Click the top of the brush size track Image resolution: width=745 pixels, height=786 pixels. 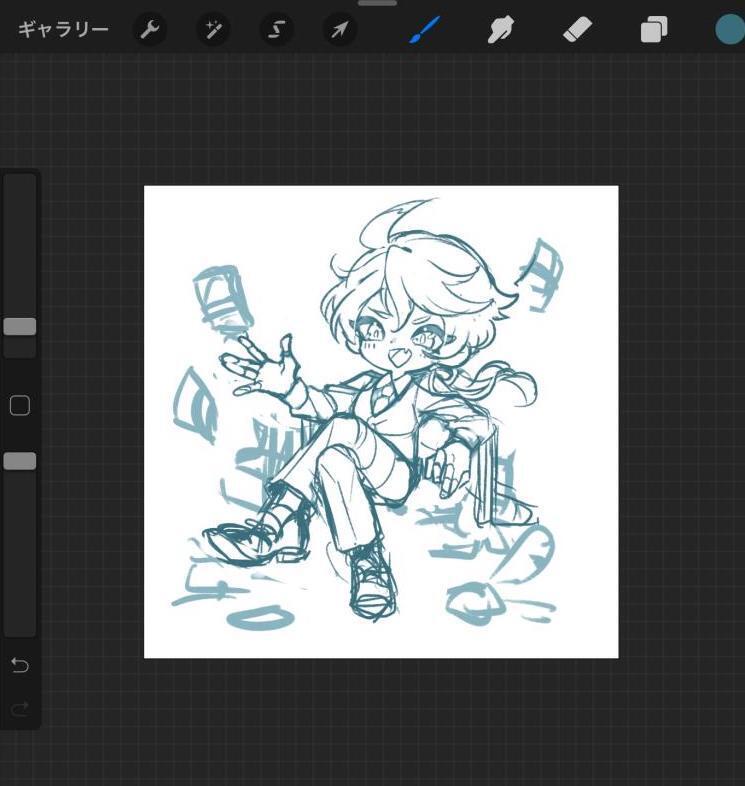20,185
